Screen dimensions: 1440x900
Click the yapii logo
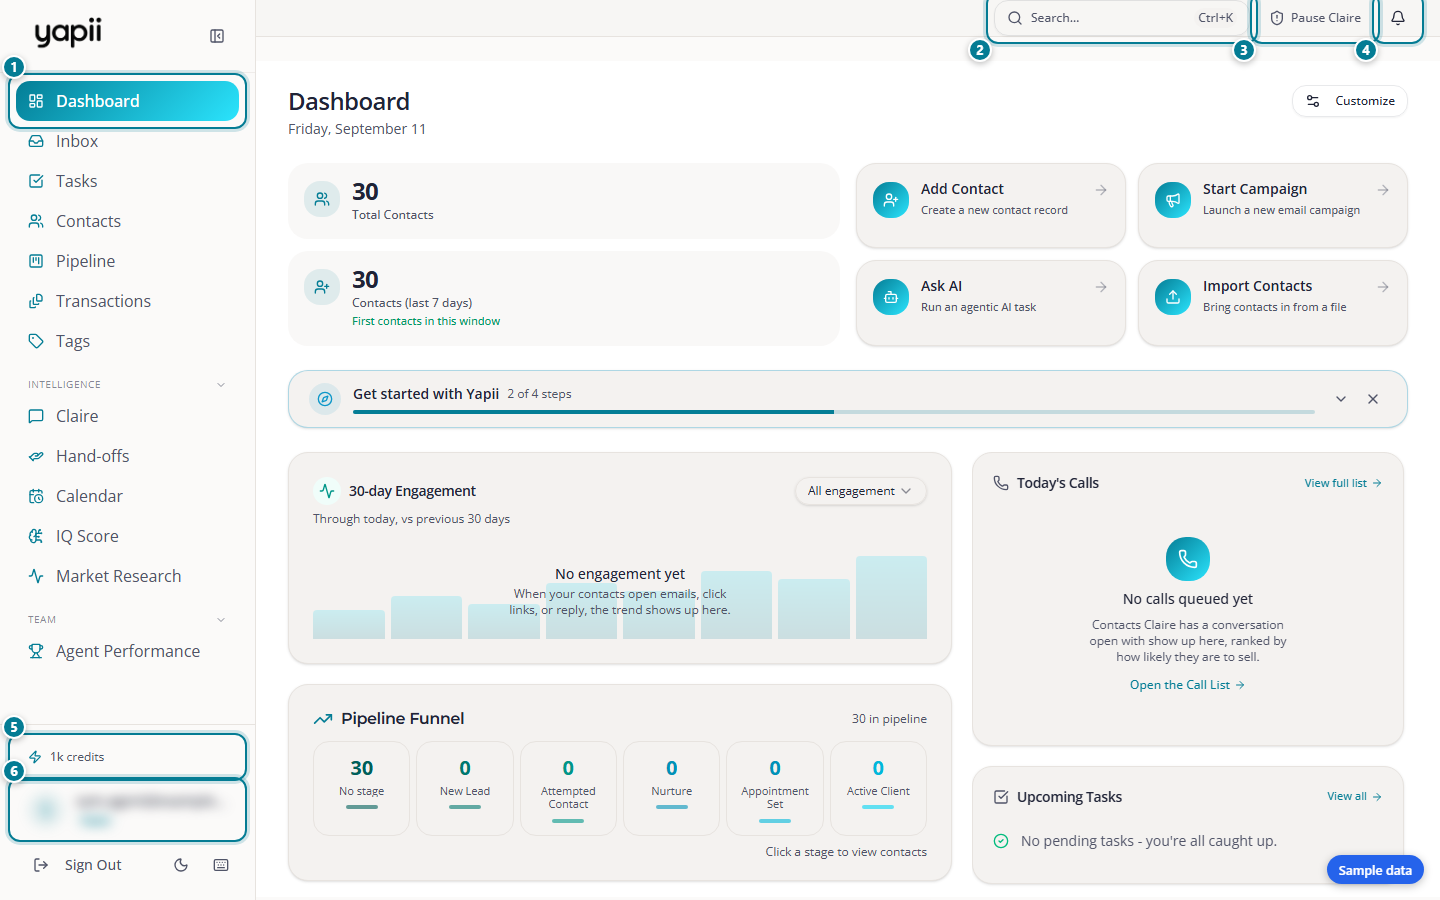[68, 33]
